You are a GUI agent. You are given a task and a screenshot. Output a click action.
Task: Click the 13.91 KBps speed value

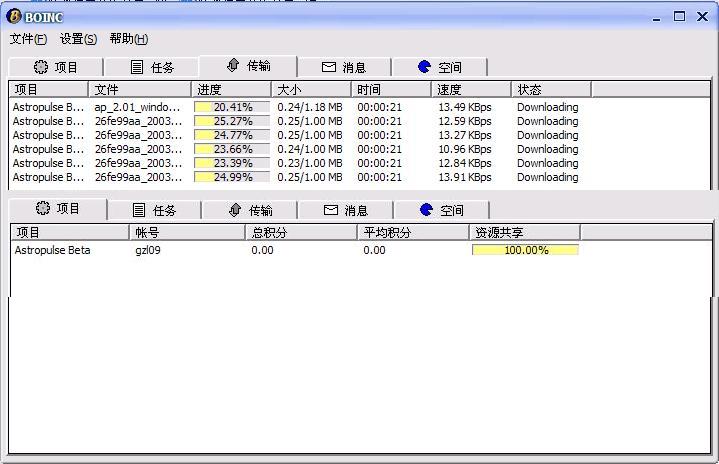click(465, 177)
